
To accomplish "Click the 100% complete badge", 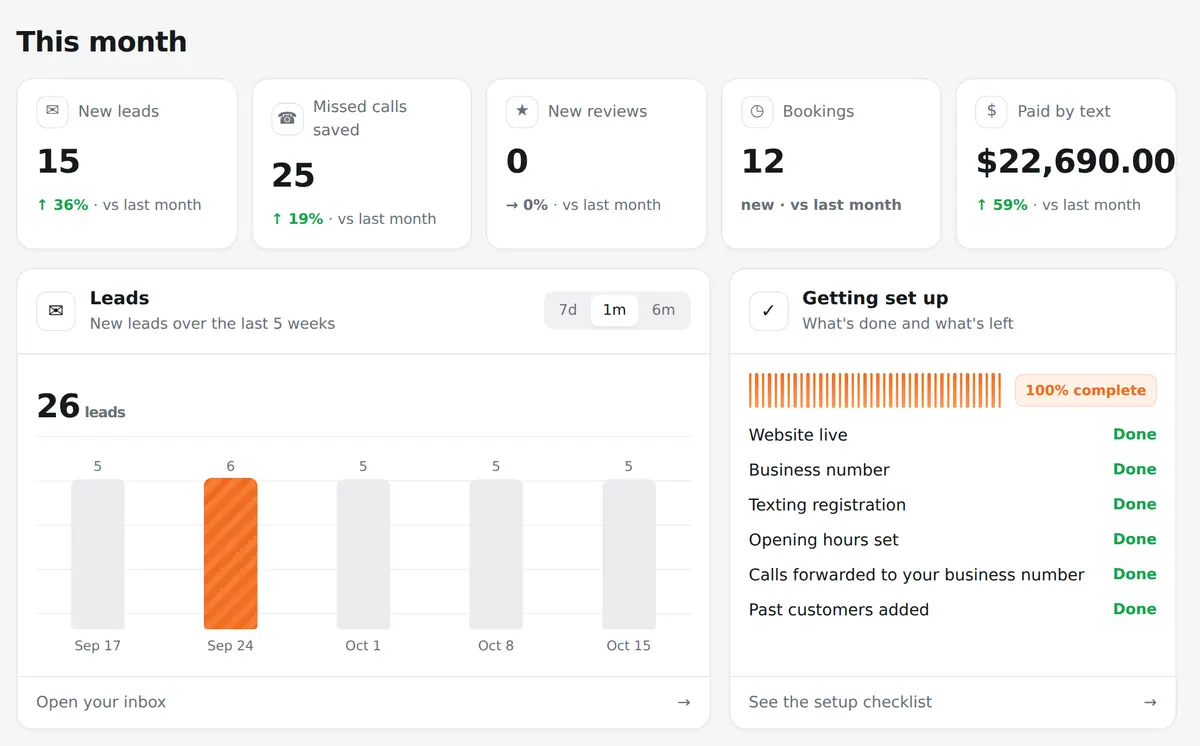I will 1086,390.
